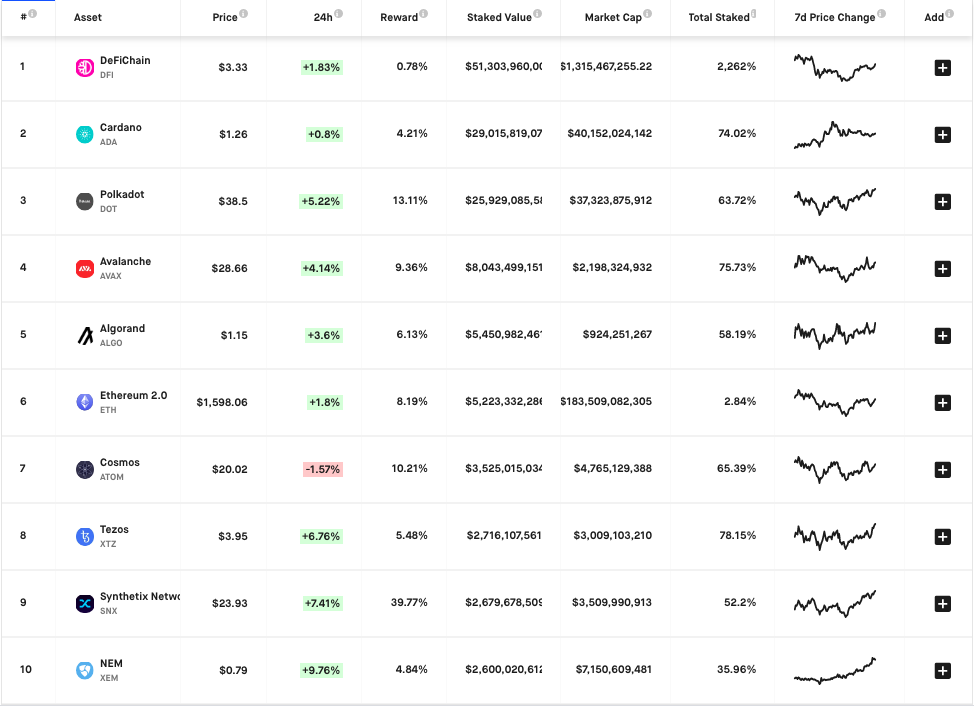The width and height of the screenshot is (974, 706).
Task: Open the Cardano asset name link
Action: click(121, 128)
